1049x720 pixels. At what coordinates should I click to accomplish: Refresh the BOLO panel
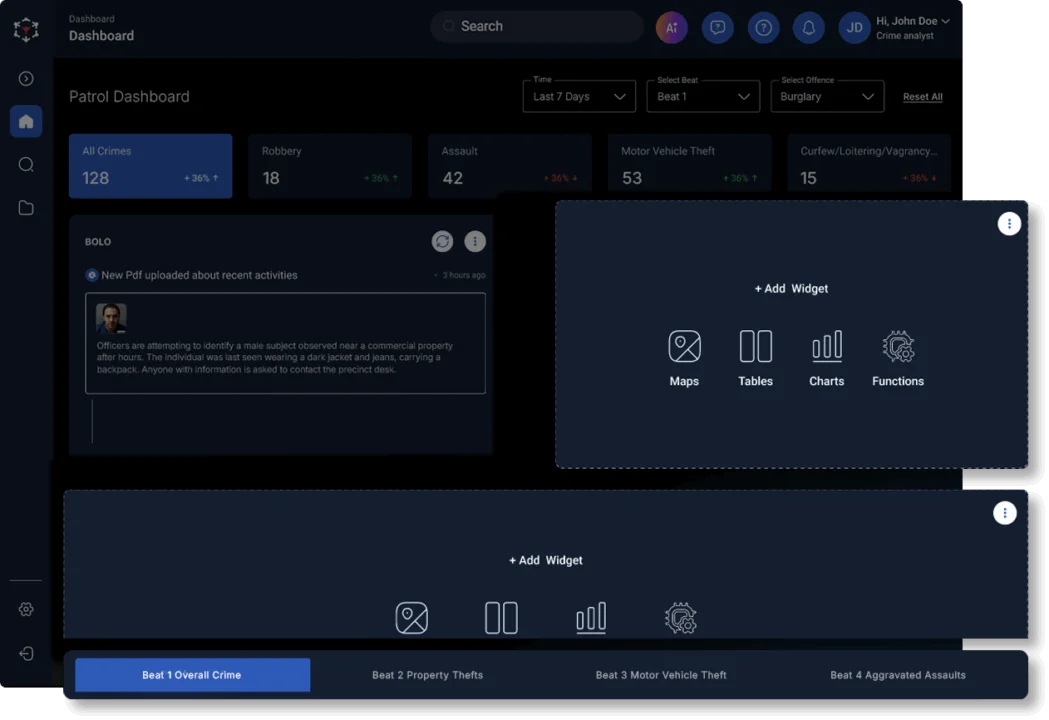[442, 241]
